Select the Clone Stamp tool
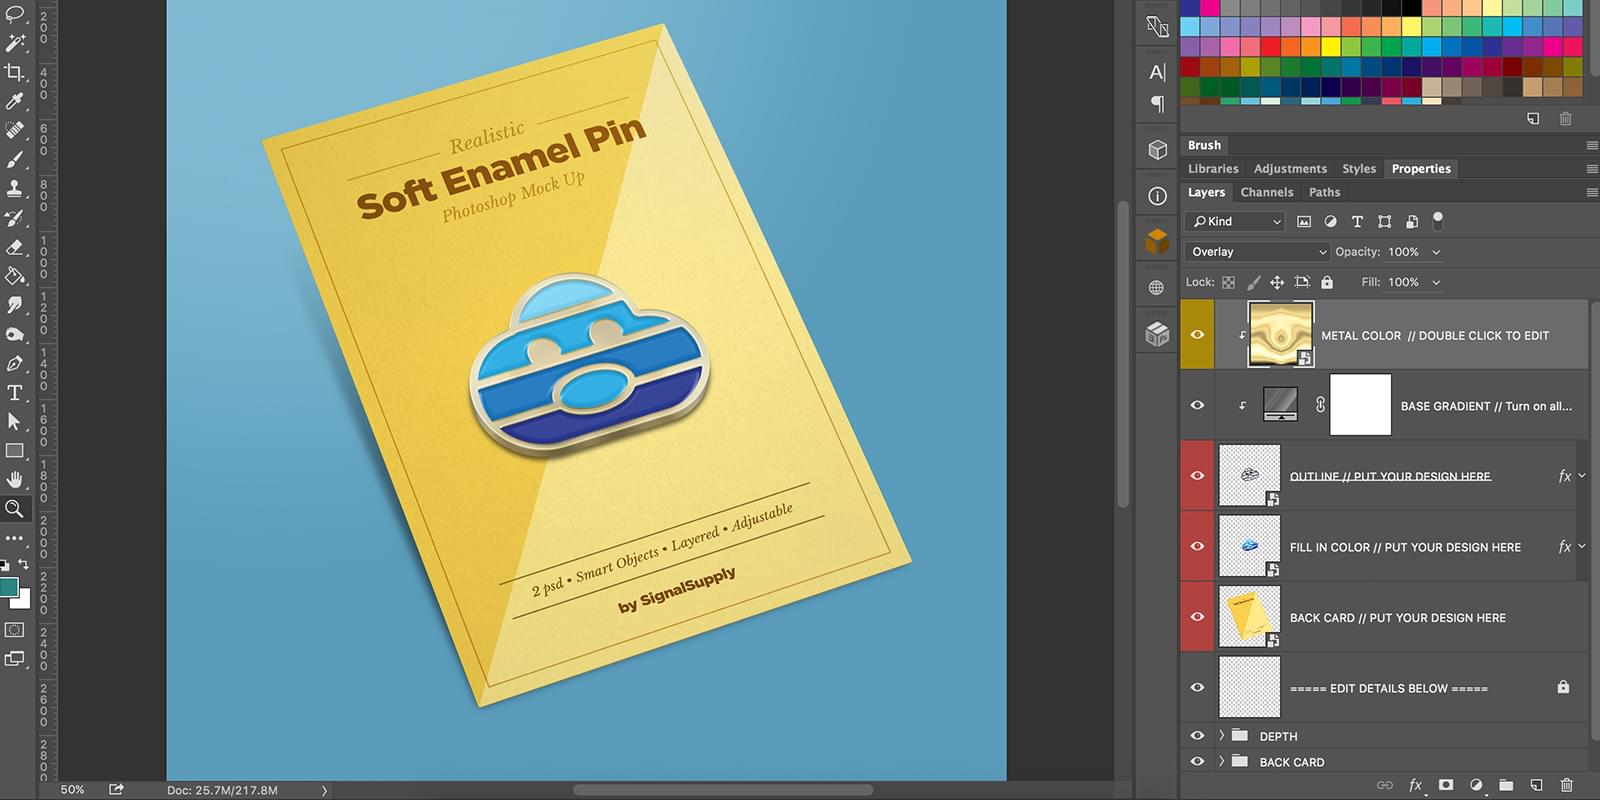Image resolution: width=1600 pixels, height=800 pixels. [15, 188]
